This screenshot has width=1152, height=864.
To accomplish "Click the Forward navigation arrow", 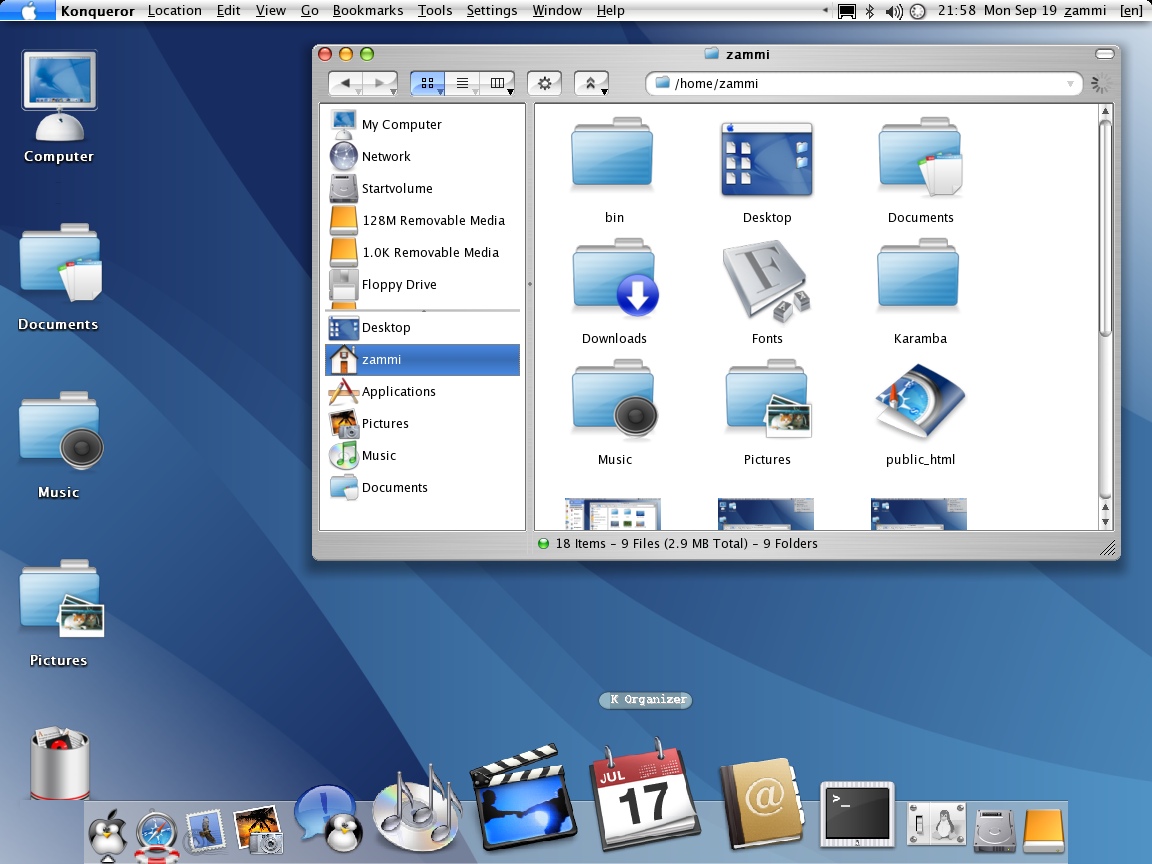I will 381,84.
